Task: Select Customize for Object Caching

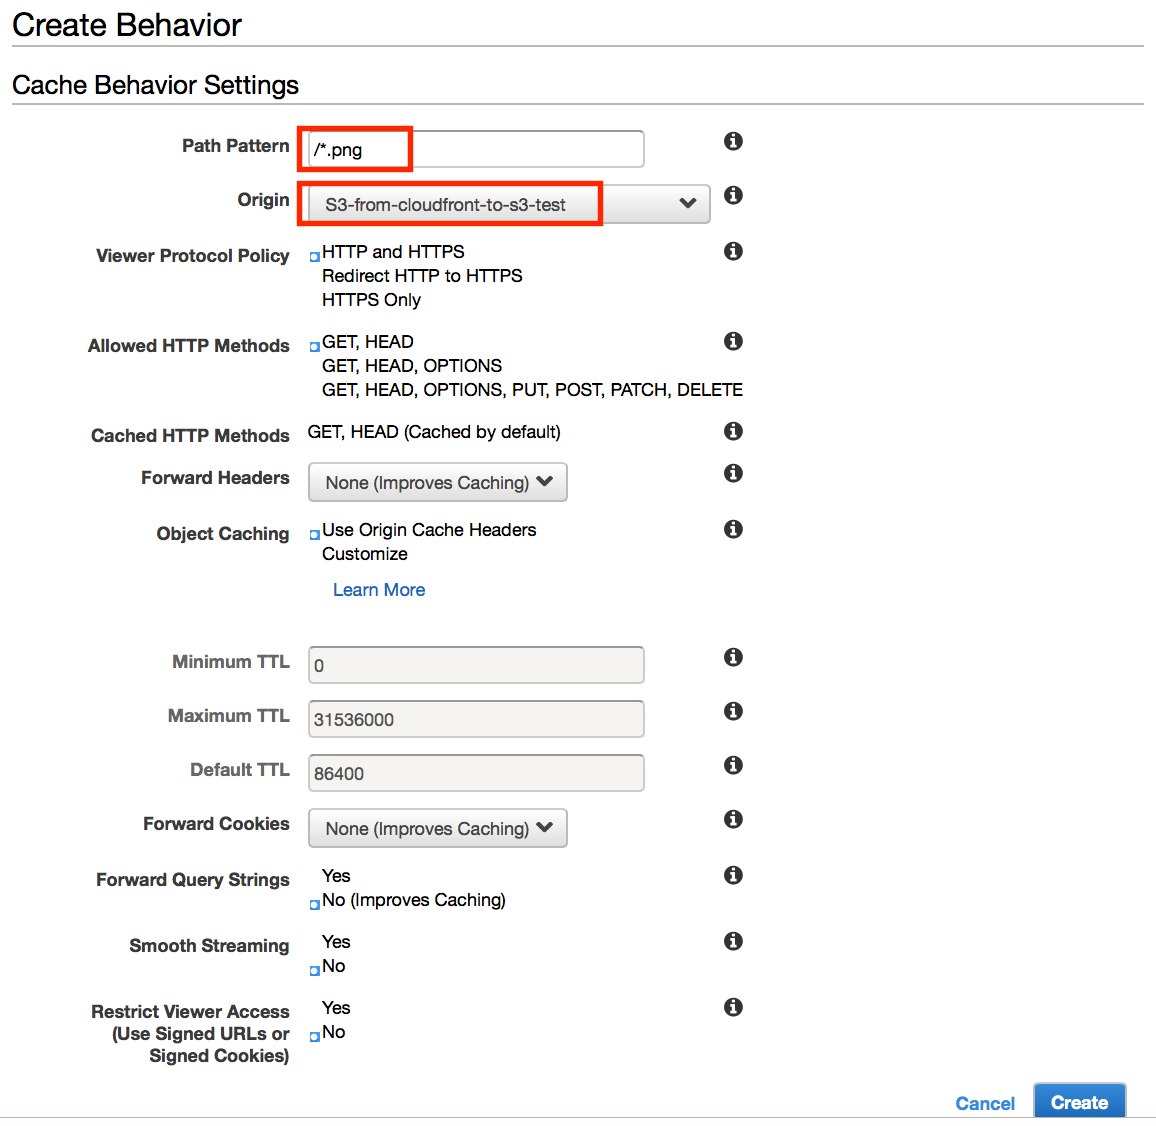Action: point(364,554)
